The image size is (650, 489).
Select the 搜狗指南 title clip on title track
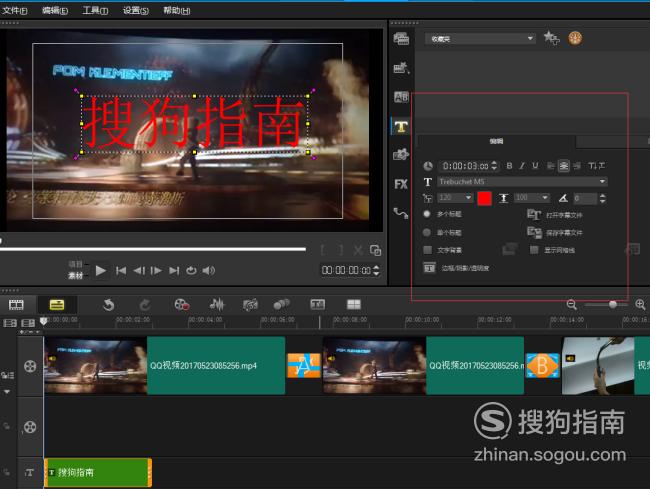(98, 472)
